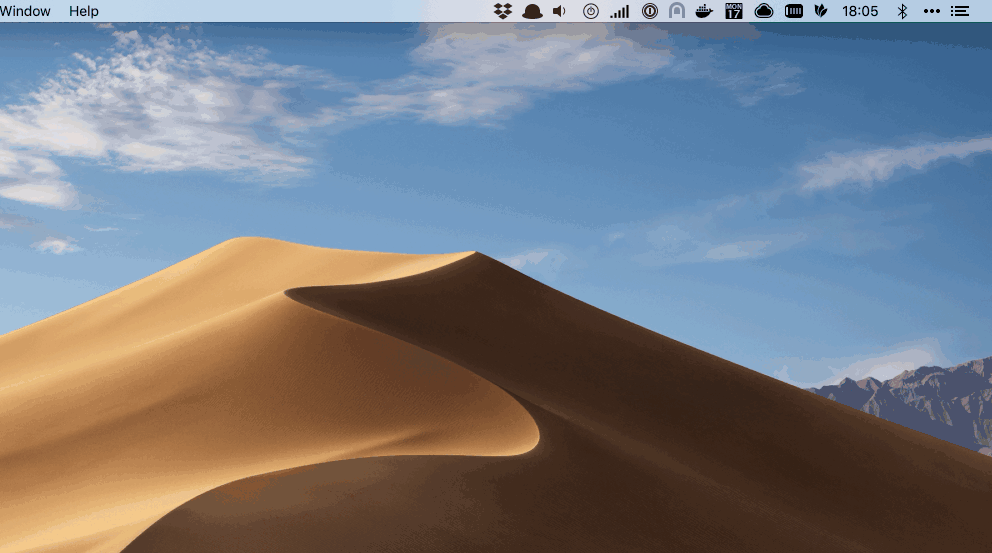Open the Docker whale menu
The image size is (992, 553).
704,11
